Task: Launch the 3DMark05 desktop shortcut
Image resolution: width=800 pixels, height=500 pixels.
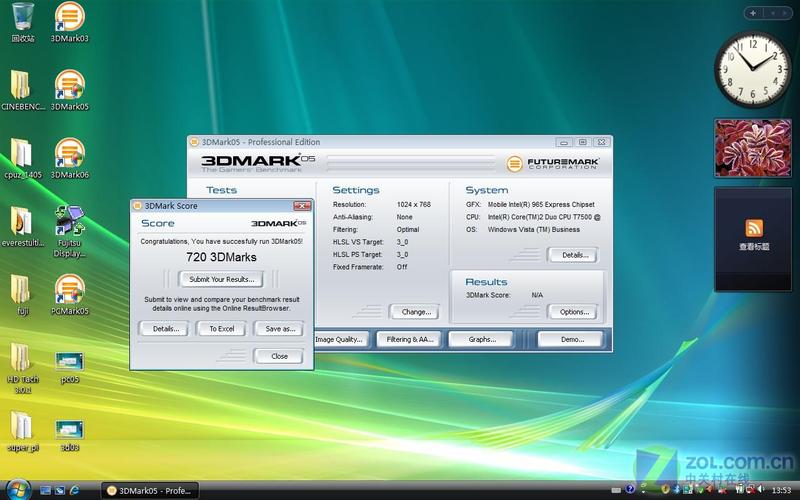Action: [69, 91]
